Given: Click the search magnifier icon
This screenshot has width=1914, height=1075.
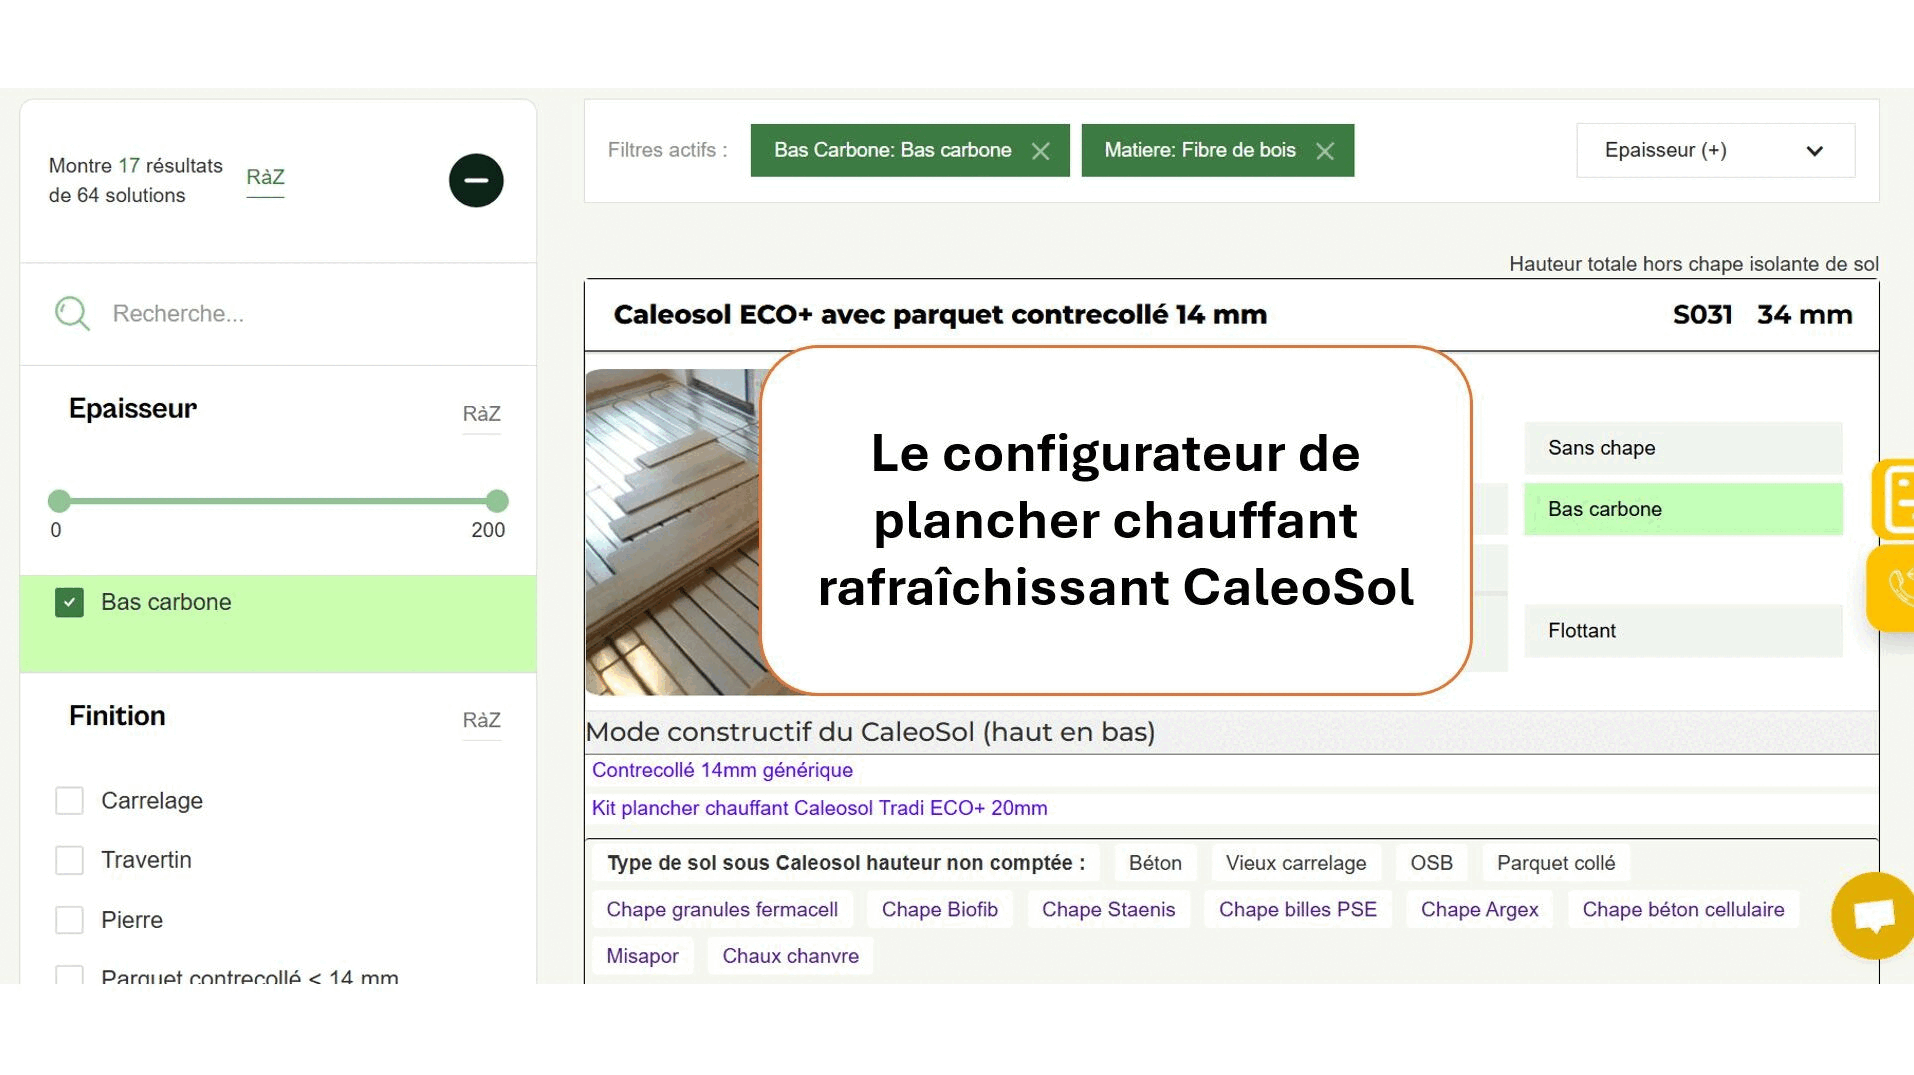Looking at the screenshot, I should (72, 314).
